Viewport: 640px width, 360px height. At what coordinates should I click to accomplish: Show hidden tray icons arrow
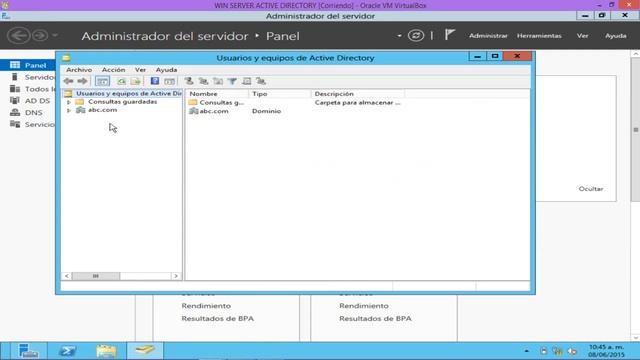click(x=527, y=351)
